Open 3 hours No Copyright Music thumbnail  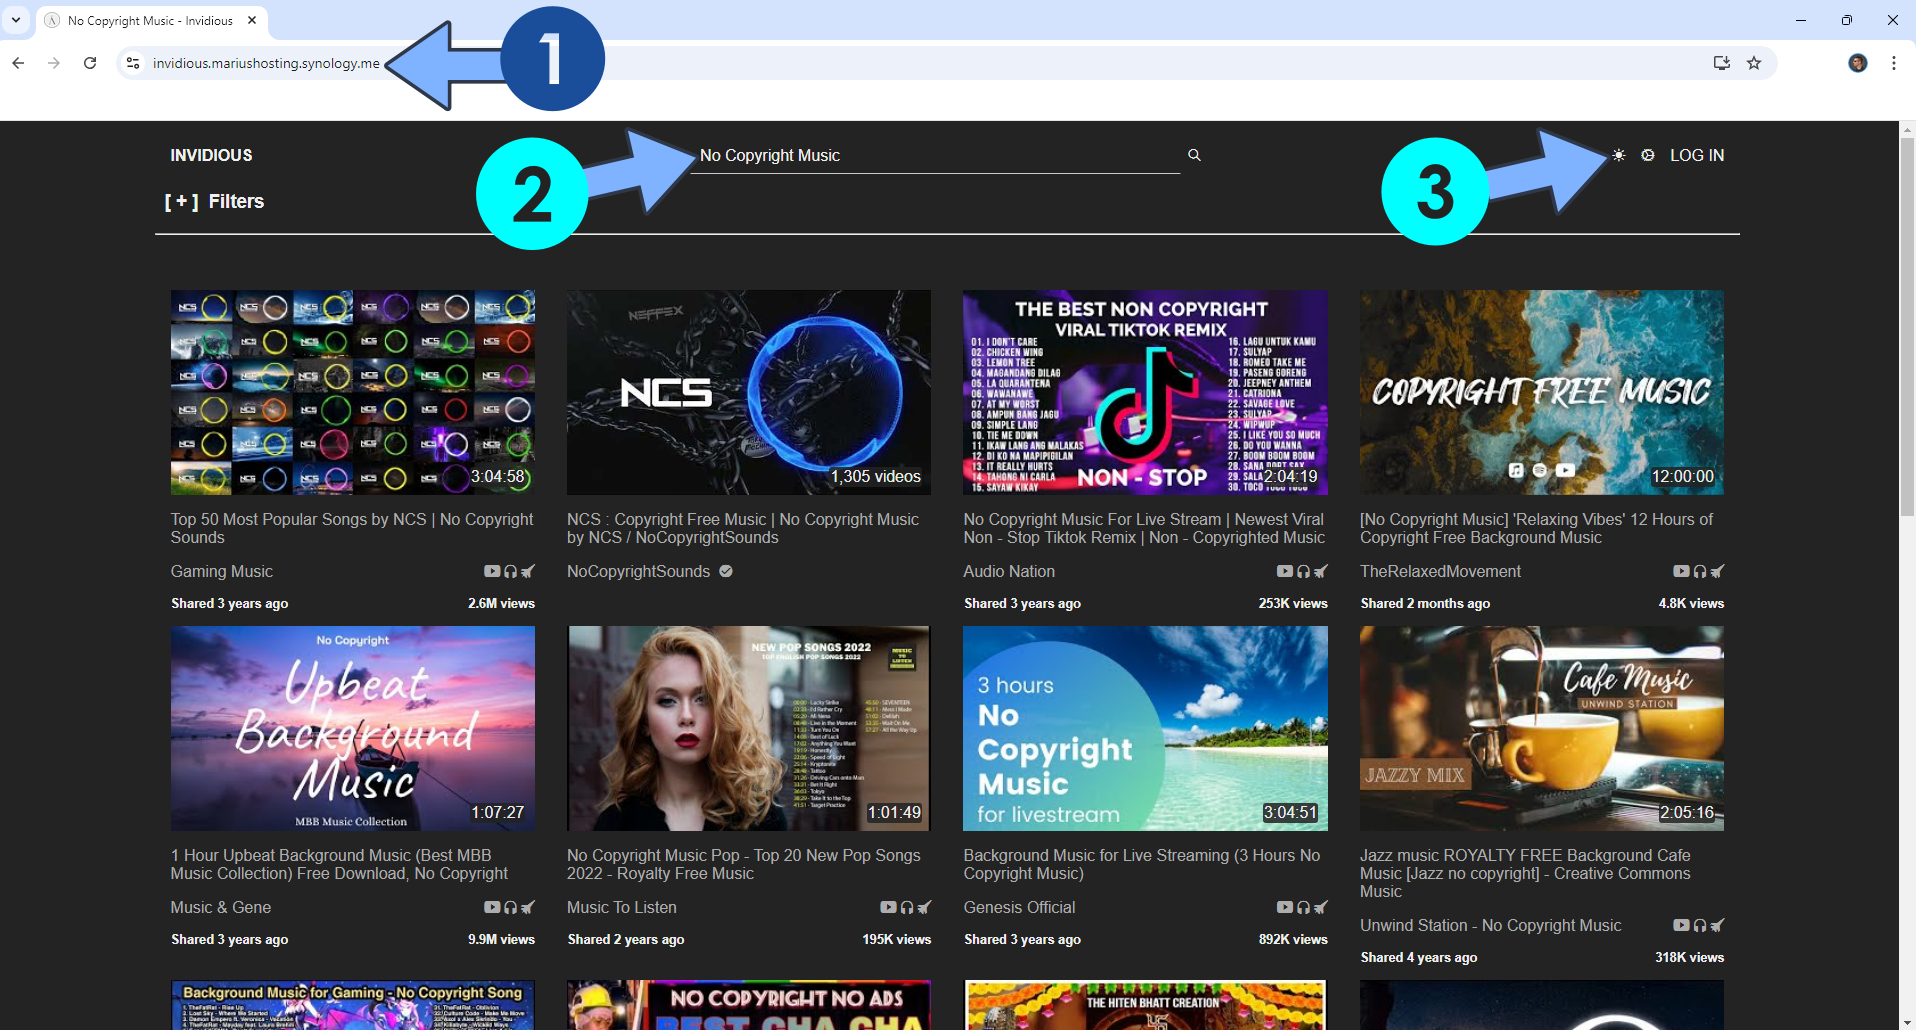pyautogui.click(x=1145, y=728)
